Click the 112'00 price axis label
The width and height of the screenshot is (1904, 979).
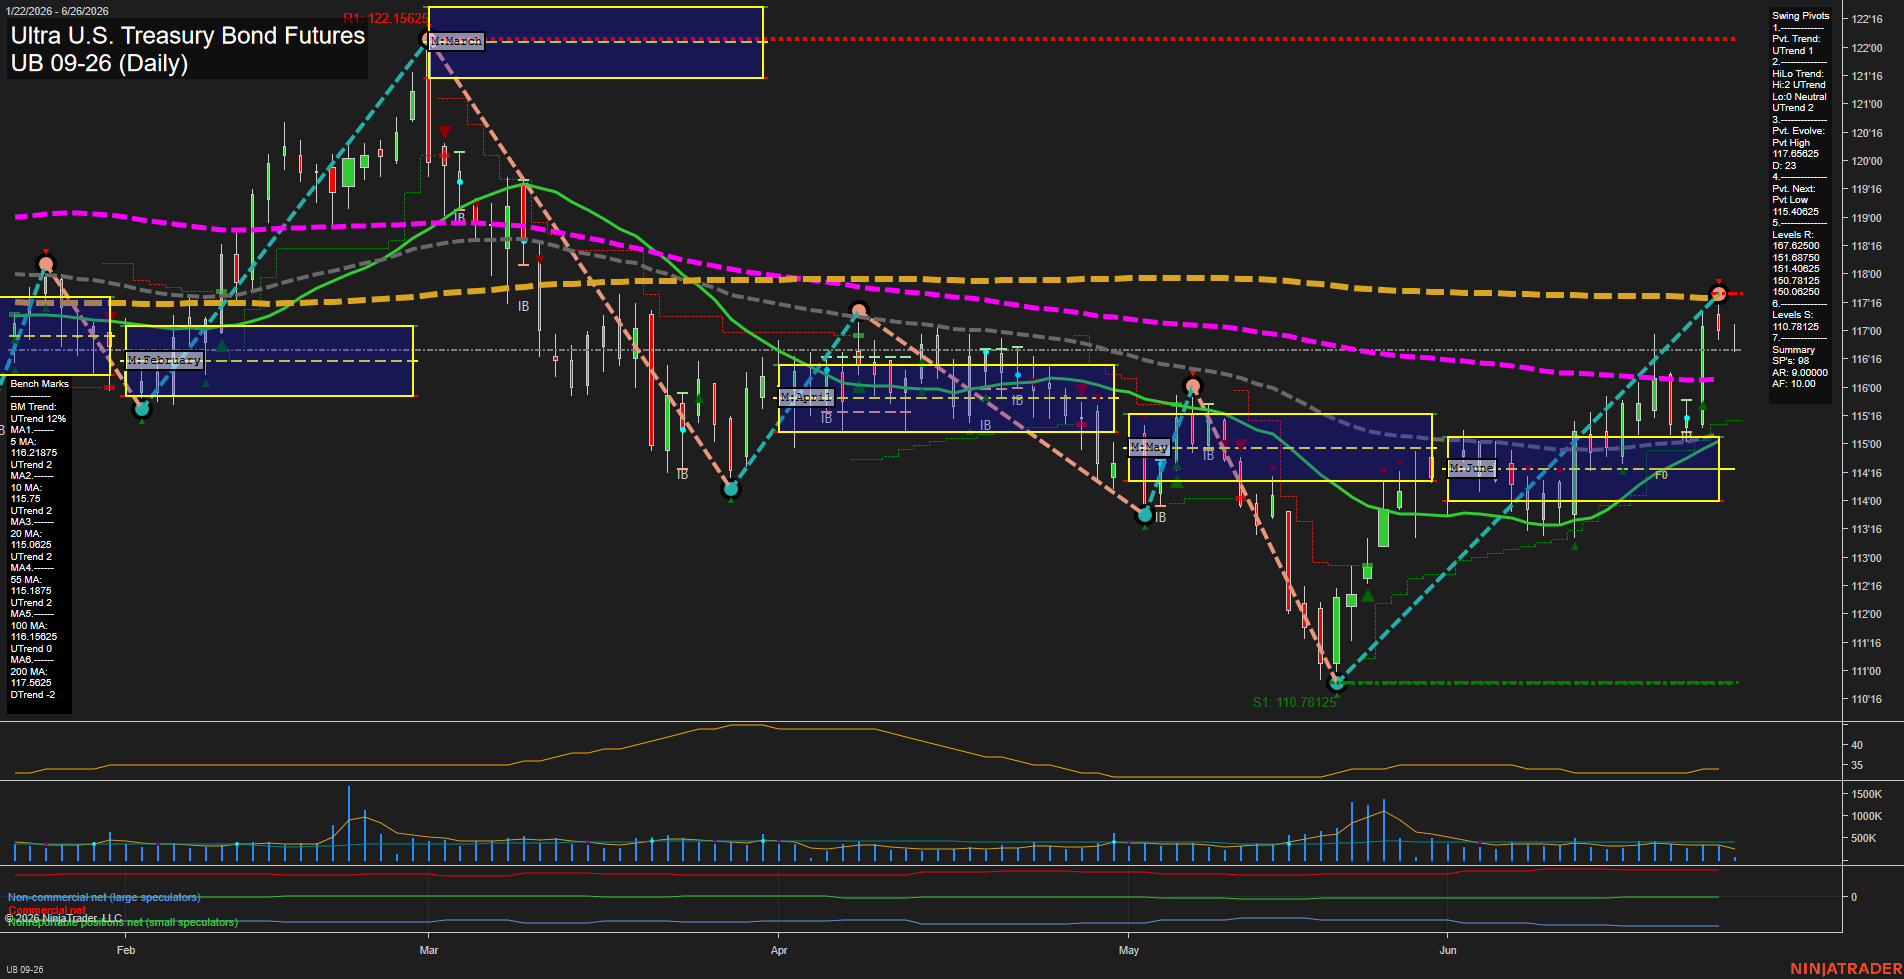(x=1867, y=614)
